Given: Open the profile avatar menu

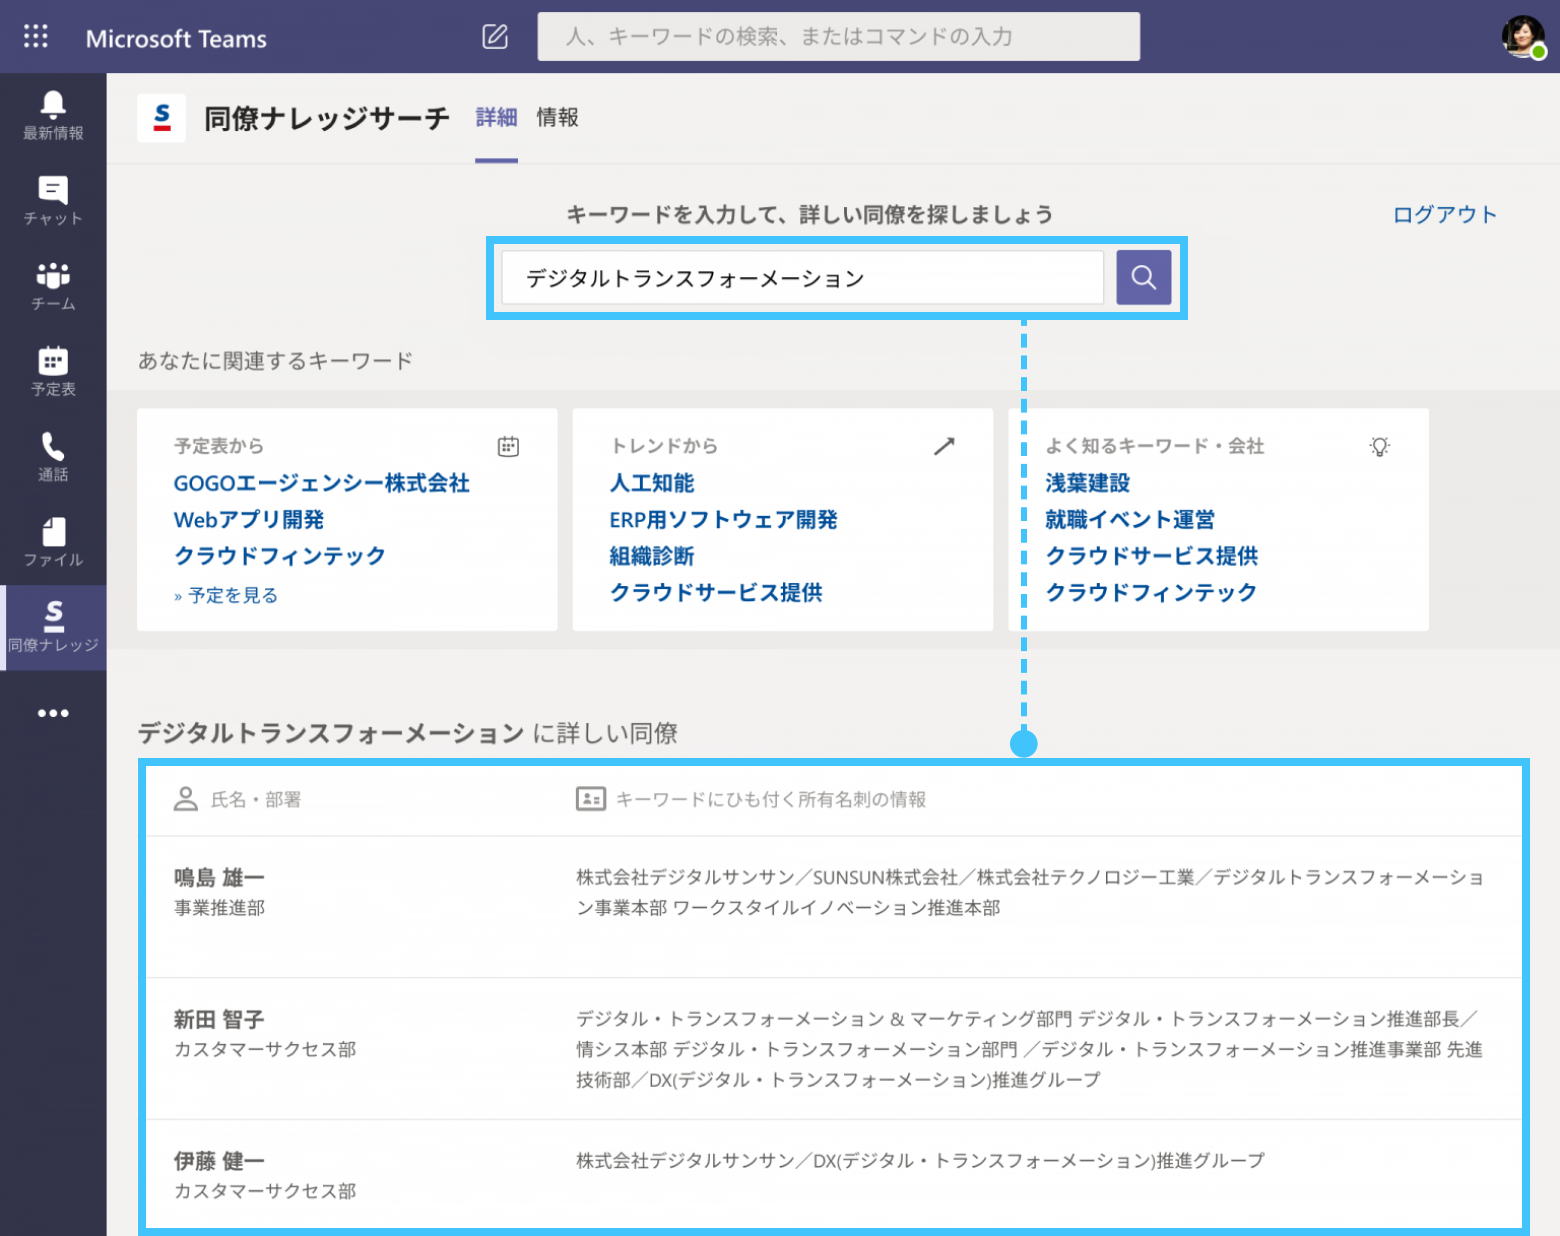Looking at the screenshot, I should point(1523,37).
